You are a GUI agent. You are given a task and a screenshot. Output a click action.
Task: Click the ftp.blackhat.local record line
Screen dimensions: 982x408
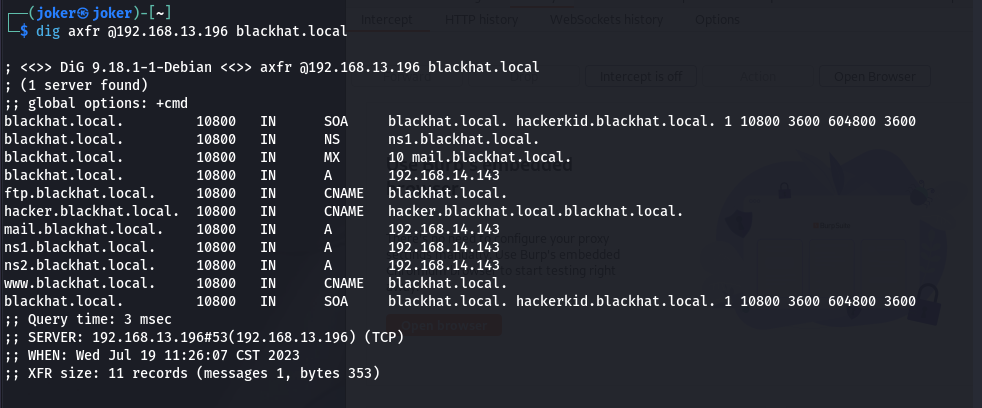point(256,193)
